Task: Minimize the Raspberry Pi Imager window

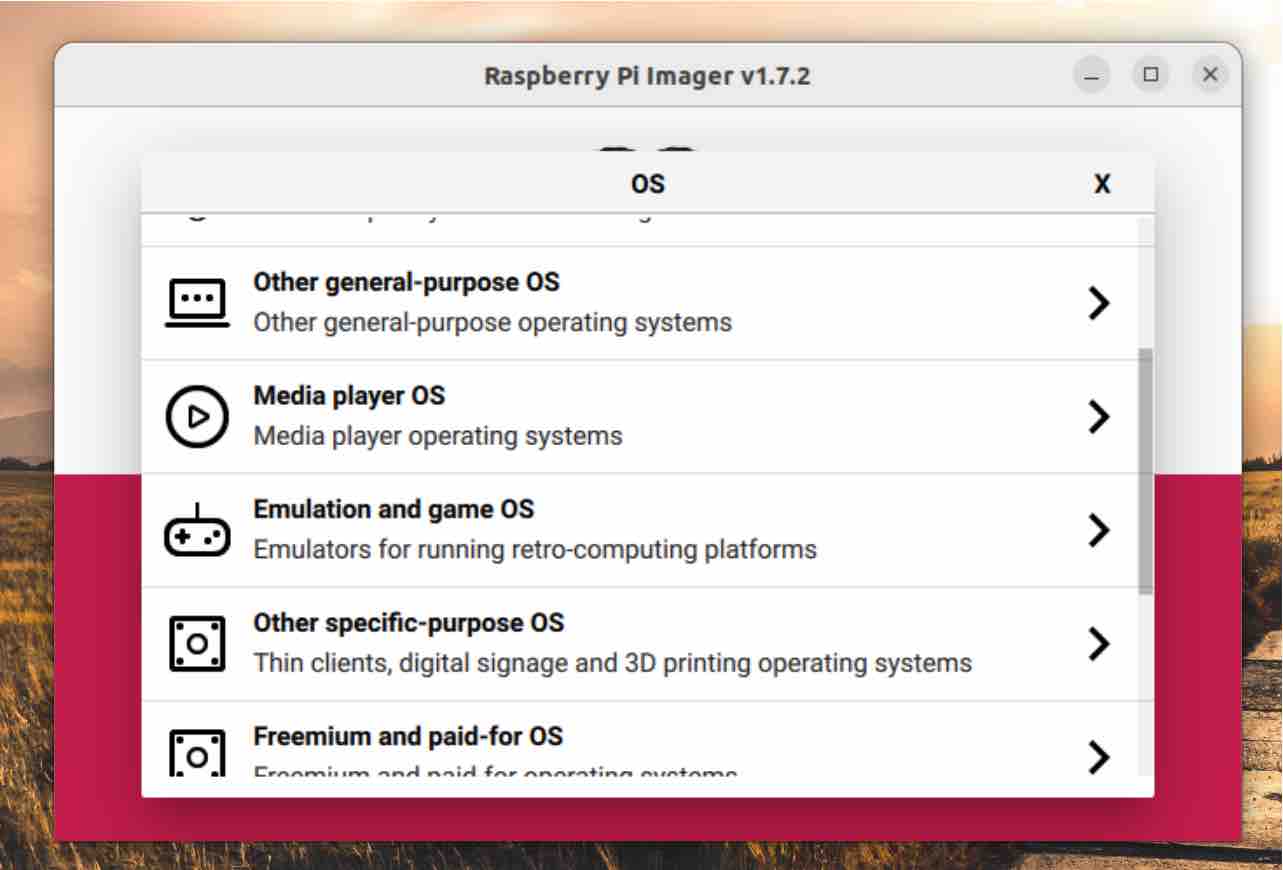Action: (x=1092, y=75)
